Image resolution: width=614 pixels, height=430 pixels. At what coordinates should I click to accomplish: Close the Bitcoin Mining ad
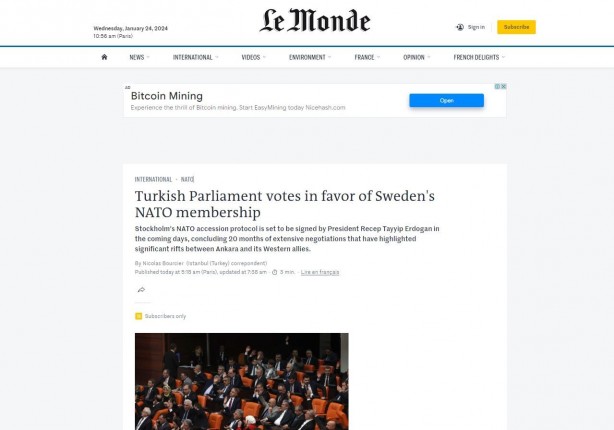503,87
